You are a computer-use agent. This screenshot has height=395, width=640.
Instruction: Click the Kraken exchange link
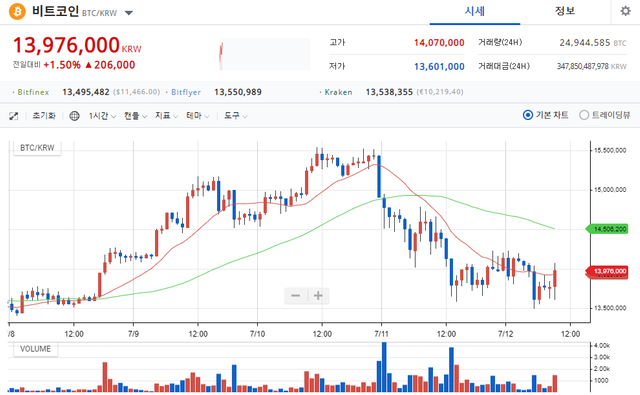(x=338, y=92)
